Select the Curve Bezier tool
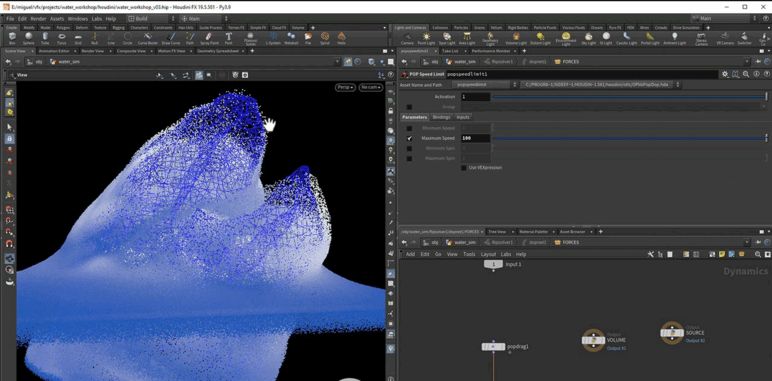The width and height of the screenshot is (772, 381). tap(148, 38)
